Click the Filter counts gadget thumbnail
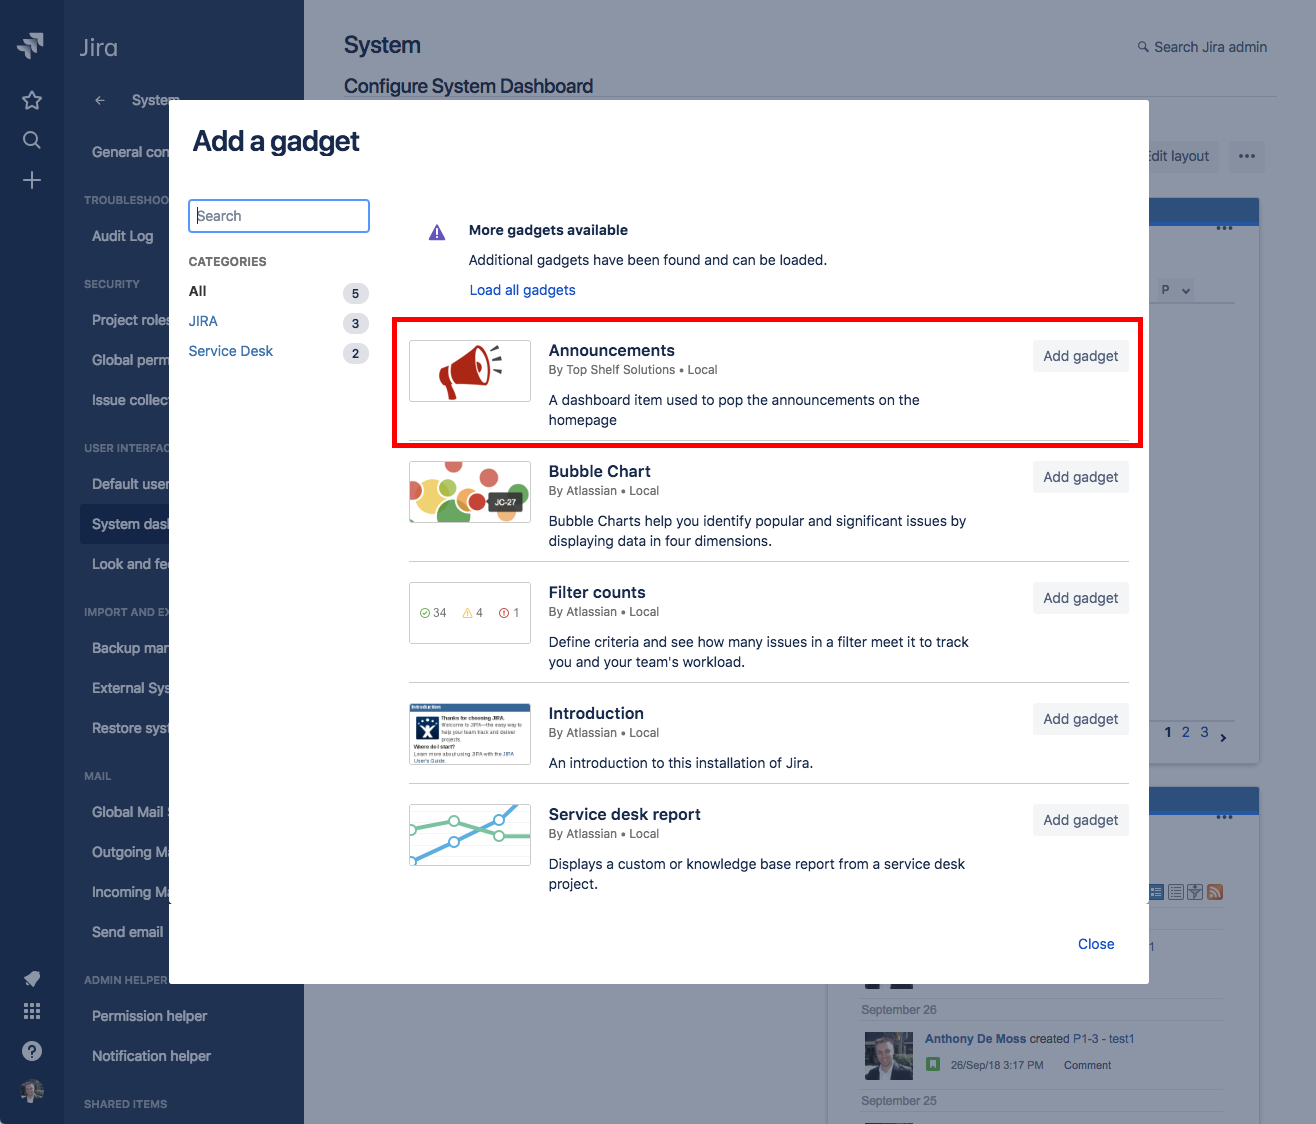 pos(470,613)
